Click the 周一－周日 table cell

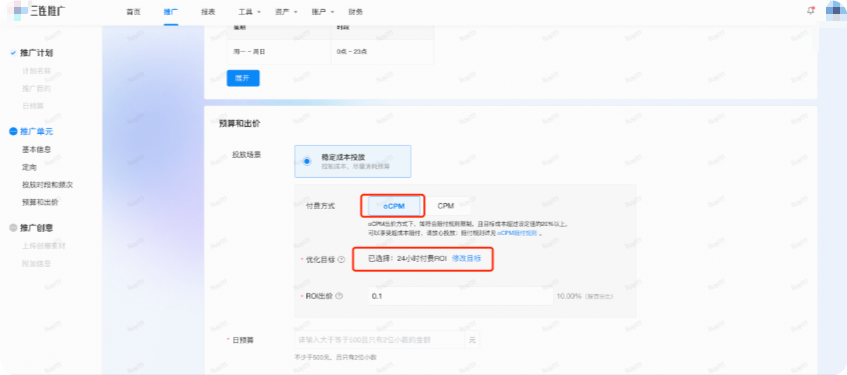[279, 52]
